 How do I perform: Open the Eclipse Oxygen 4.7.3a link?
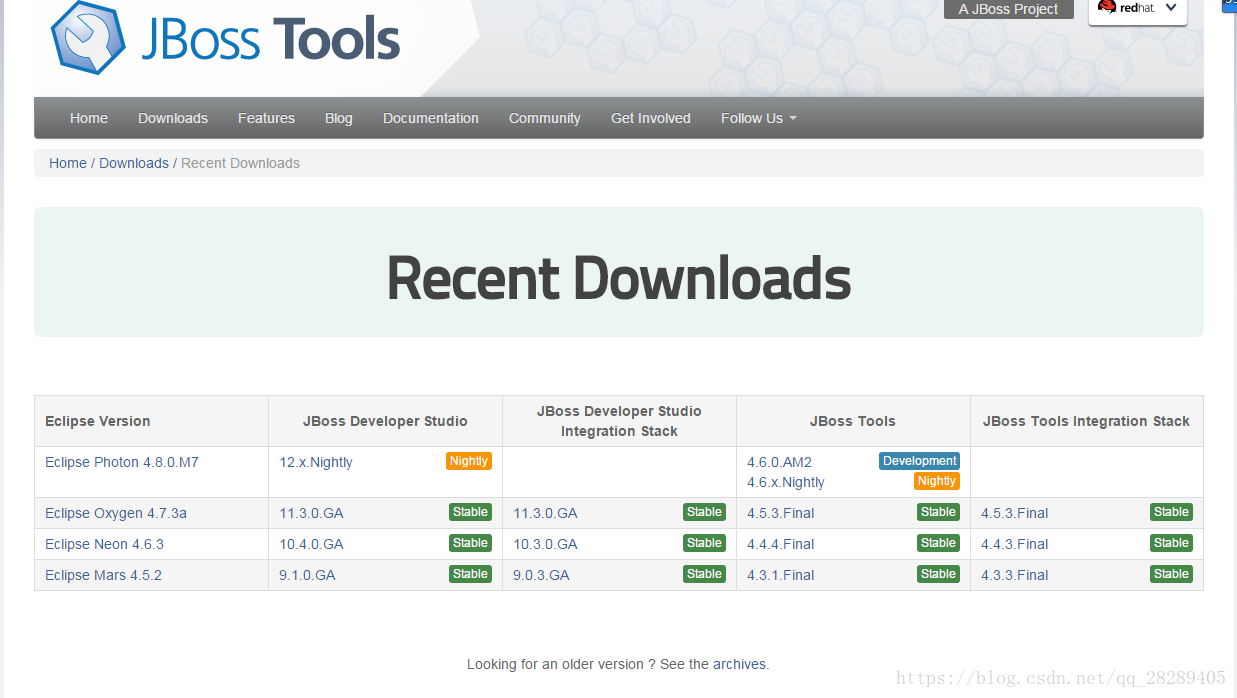click(116, 513)
